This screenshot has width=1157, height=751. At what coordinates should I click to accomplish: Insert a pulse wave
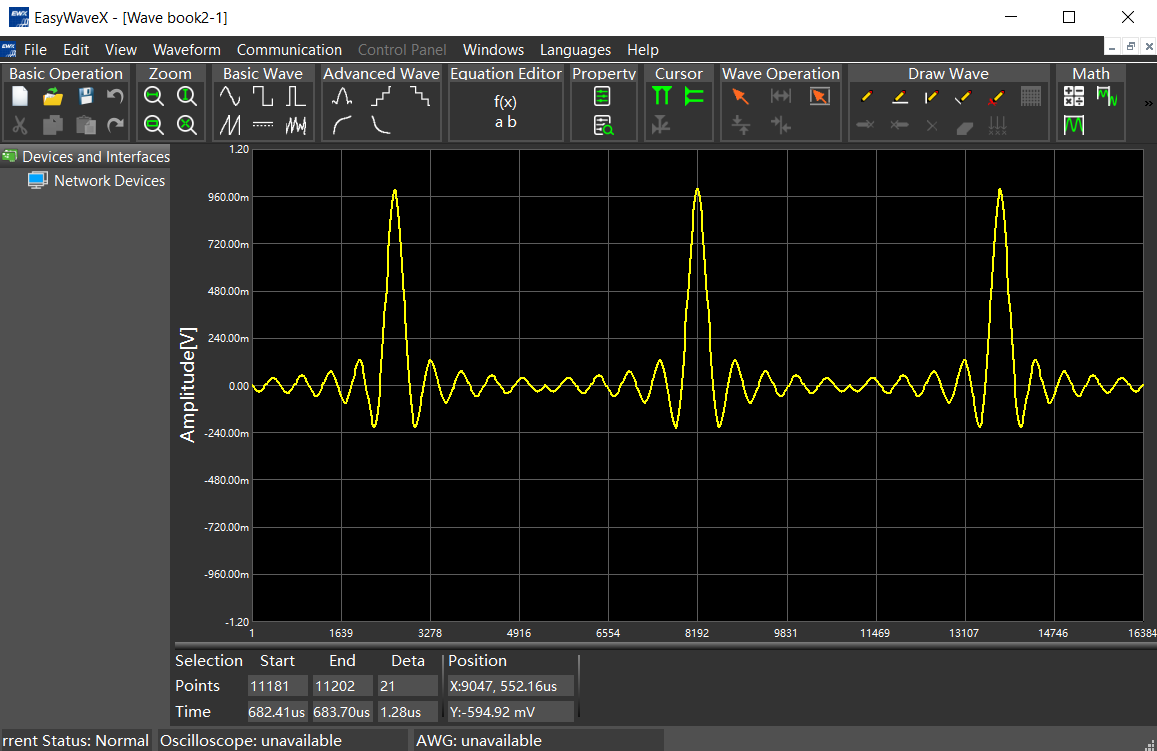[295, 97]
